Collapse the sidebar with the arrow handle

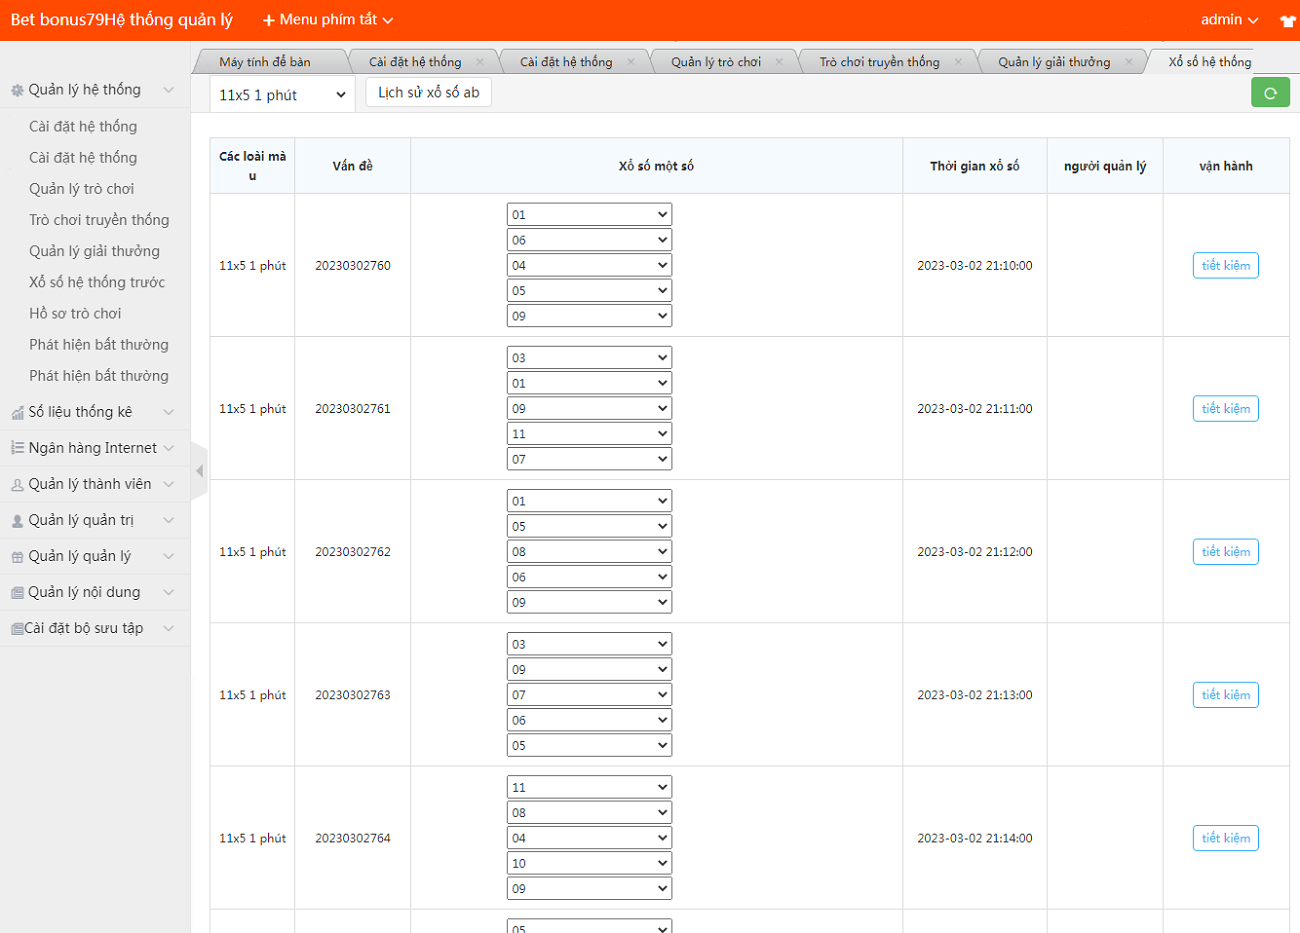[x=199, y=470]
